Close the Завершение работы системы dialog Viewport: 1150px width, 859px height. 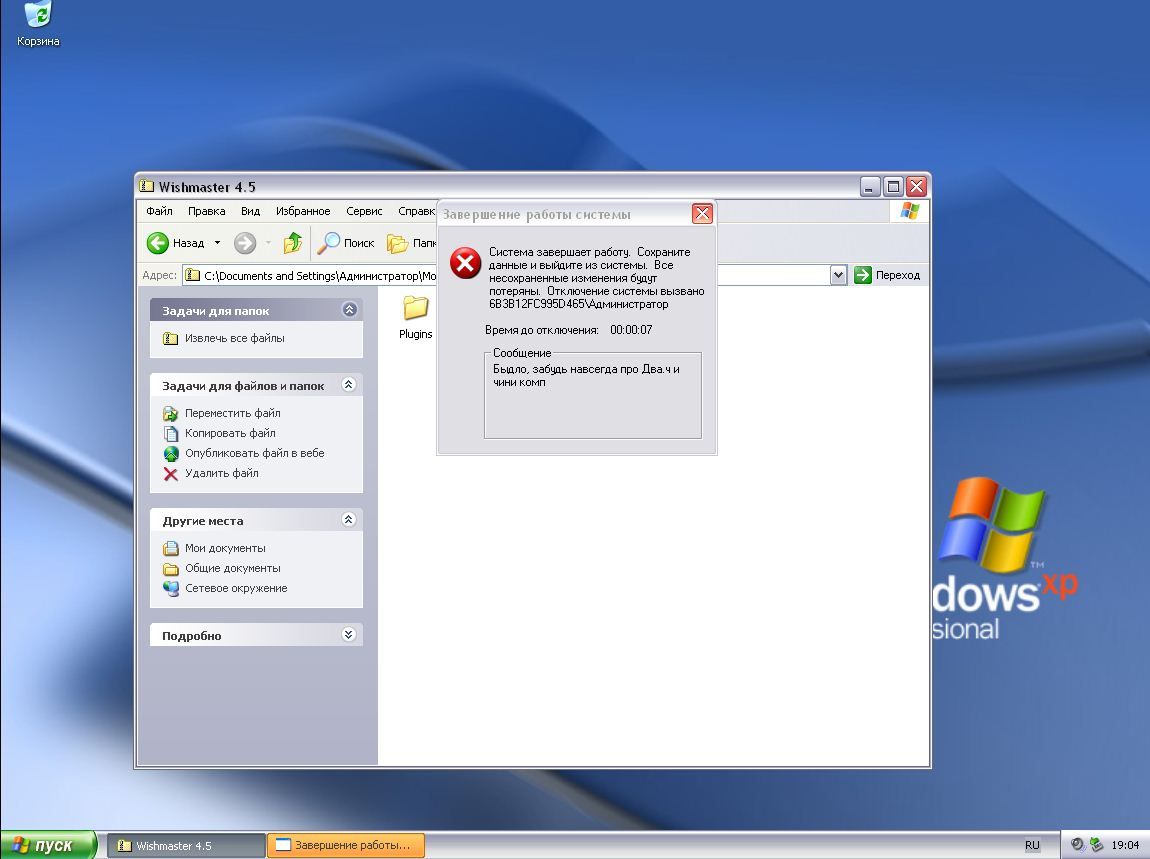[x=702, y=213]
